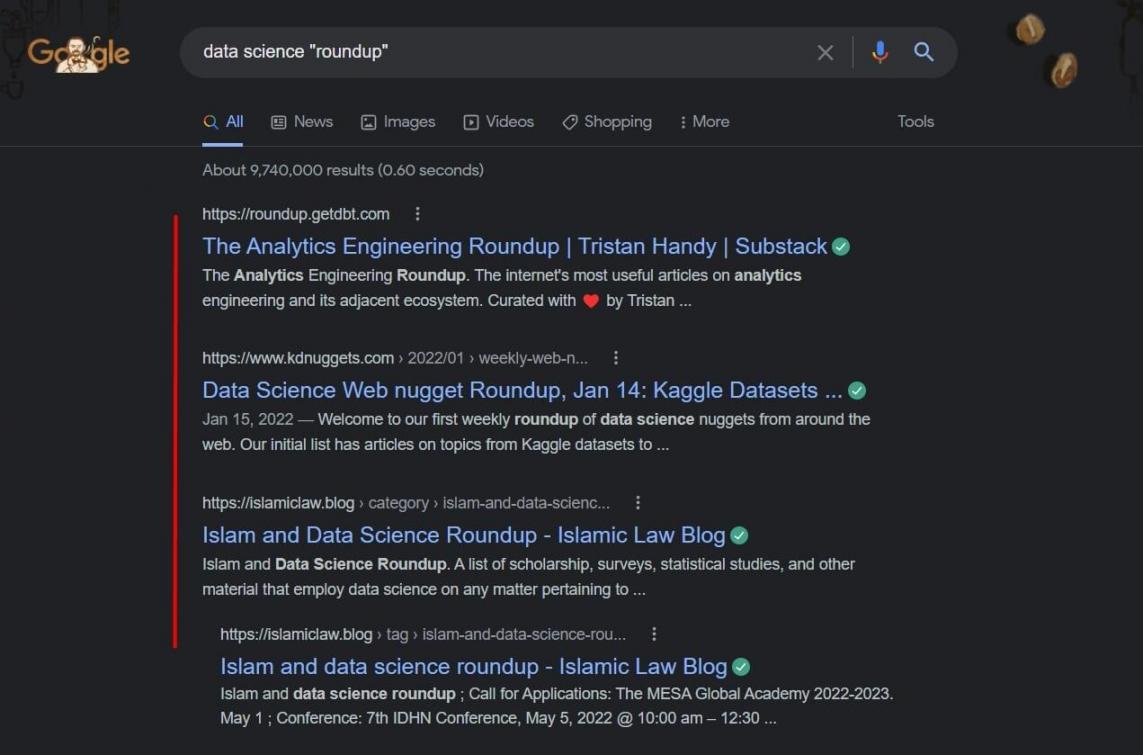Open three-dot menu beside roundup.getdbt.com
Screen dimensions: 1143x755
coord(418,214)
